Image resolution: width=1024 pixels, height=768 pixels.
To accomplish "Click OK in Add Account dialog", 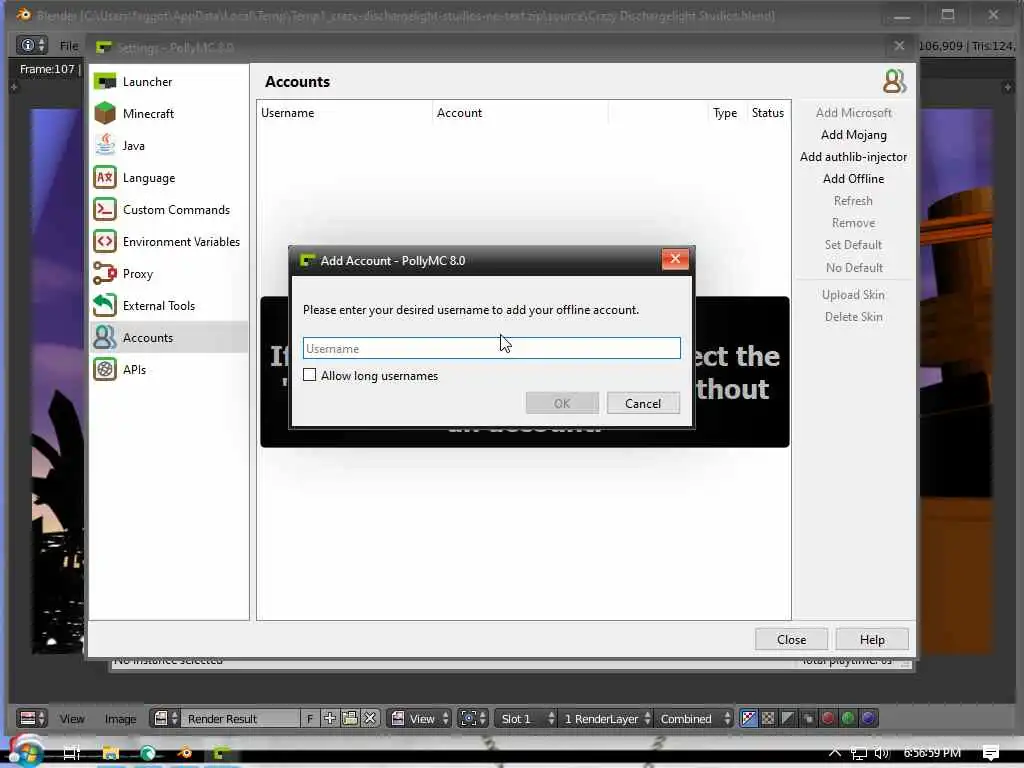I will 562,403.
